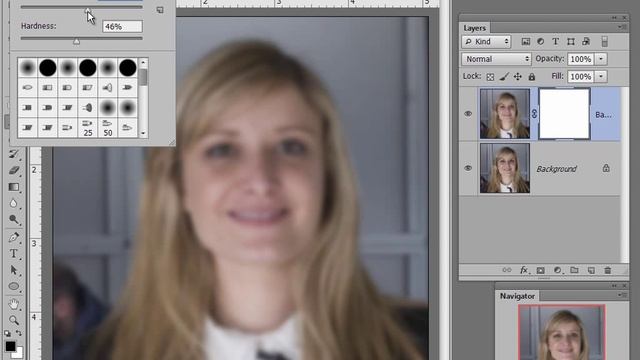
Task: Select the Pen tool
Action: [13, 237]
